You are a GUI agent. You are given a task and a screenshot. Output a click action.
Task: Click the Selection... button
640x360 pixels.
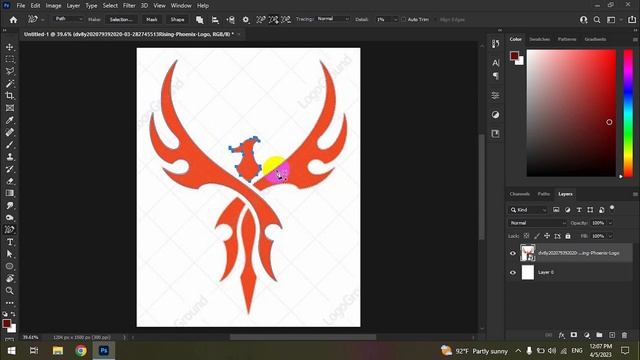click(121, 20)
